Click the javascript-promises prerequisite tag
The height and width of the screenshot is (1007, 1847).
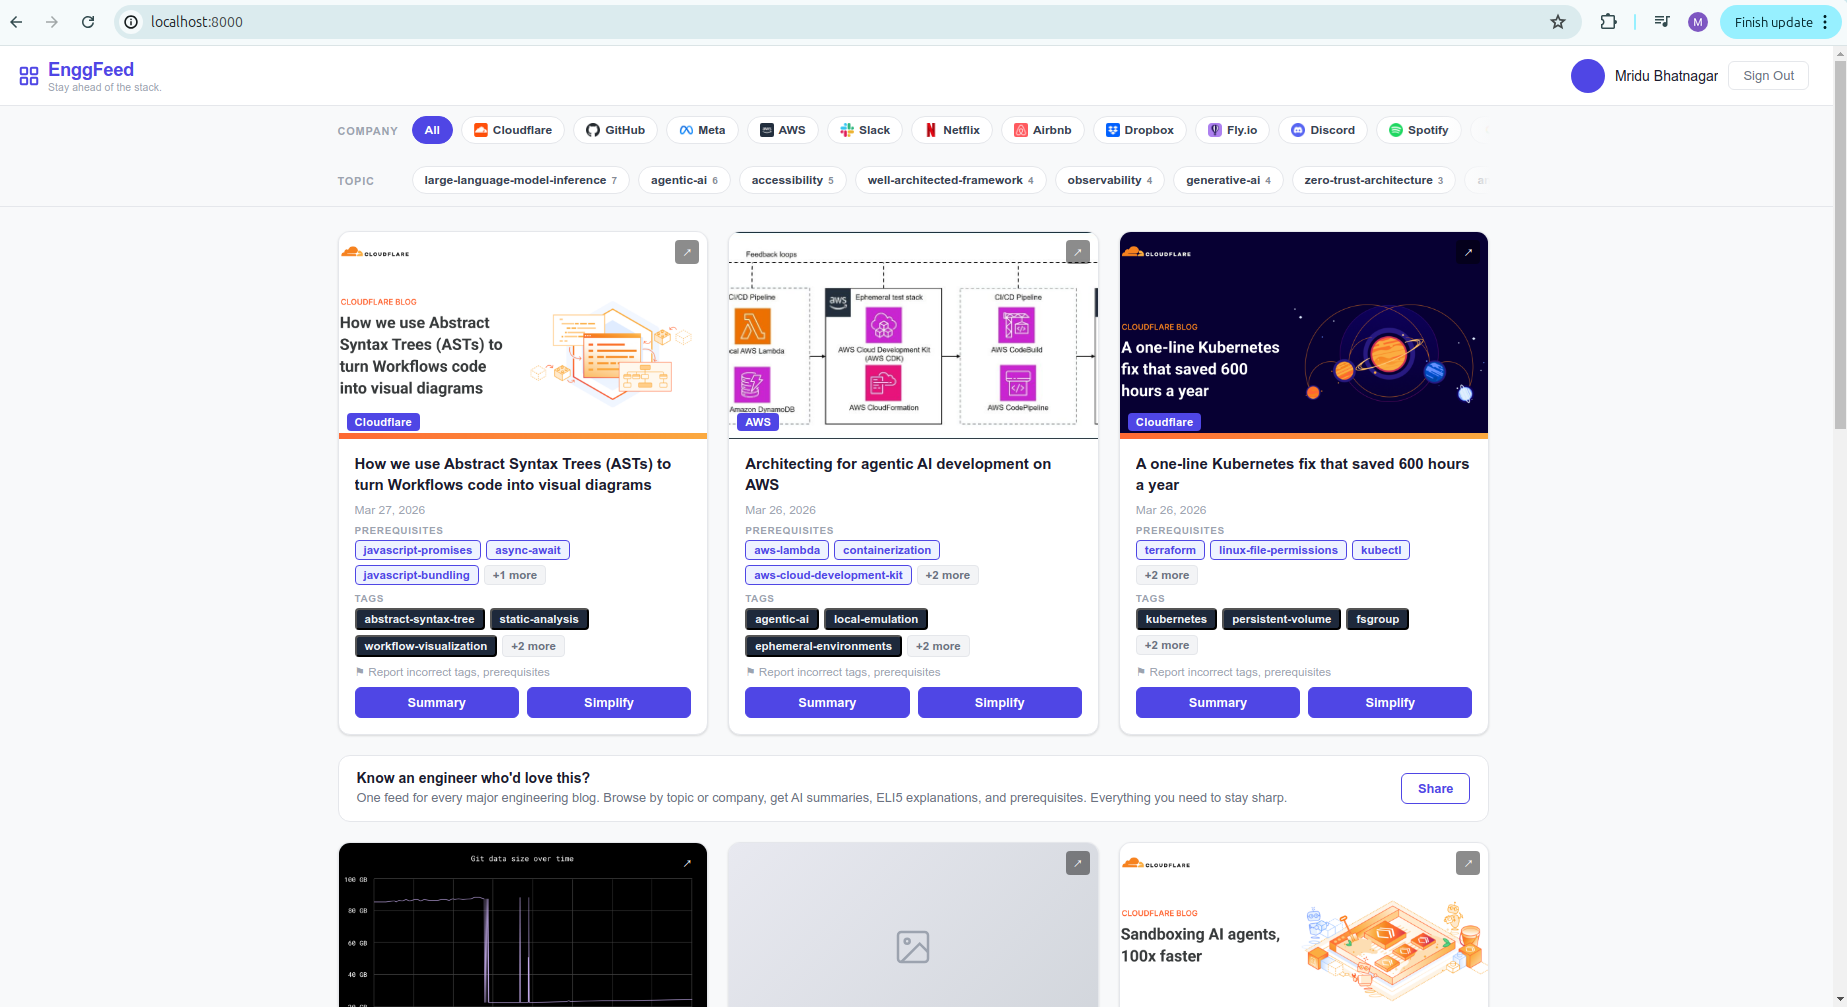click(x=418, y=550)
